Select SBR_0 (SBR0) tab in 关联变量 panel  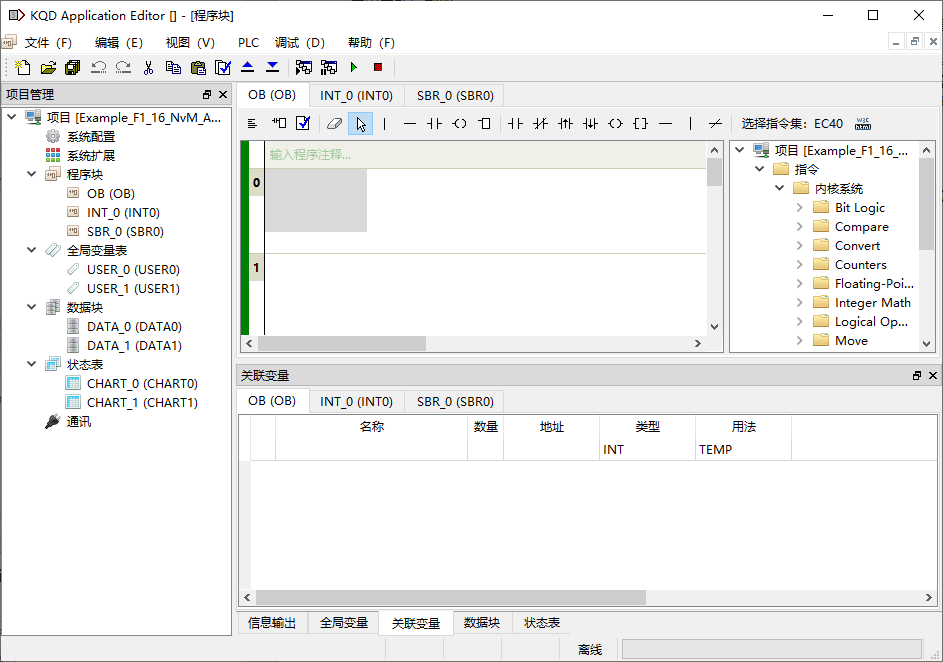click(455, 402)
